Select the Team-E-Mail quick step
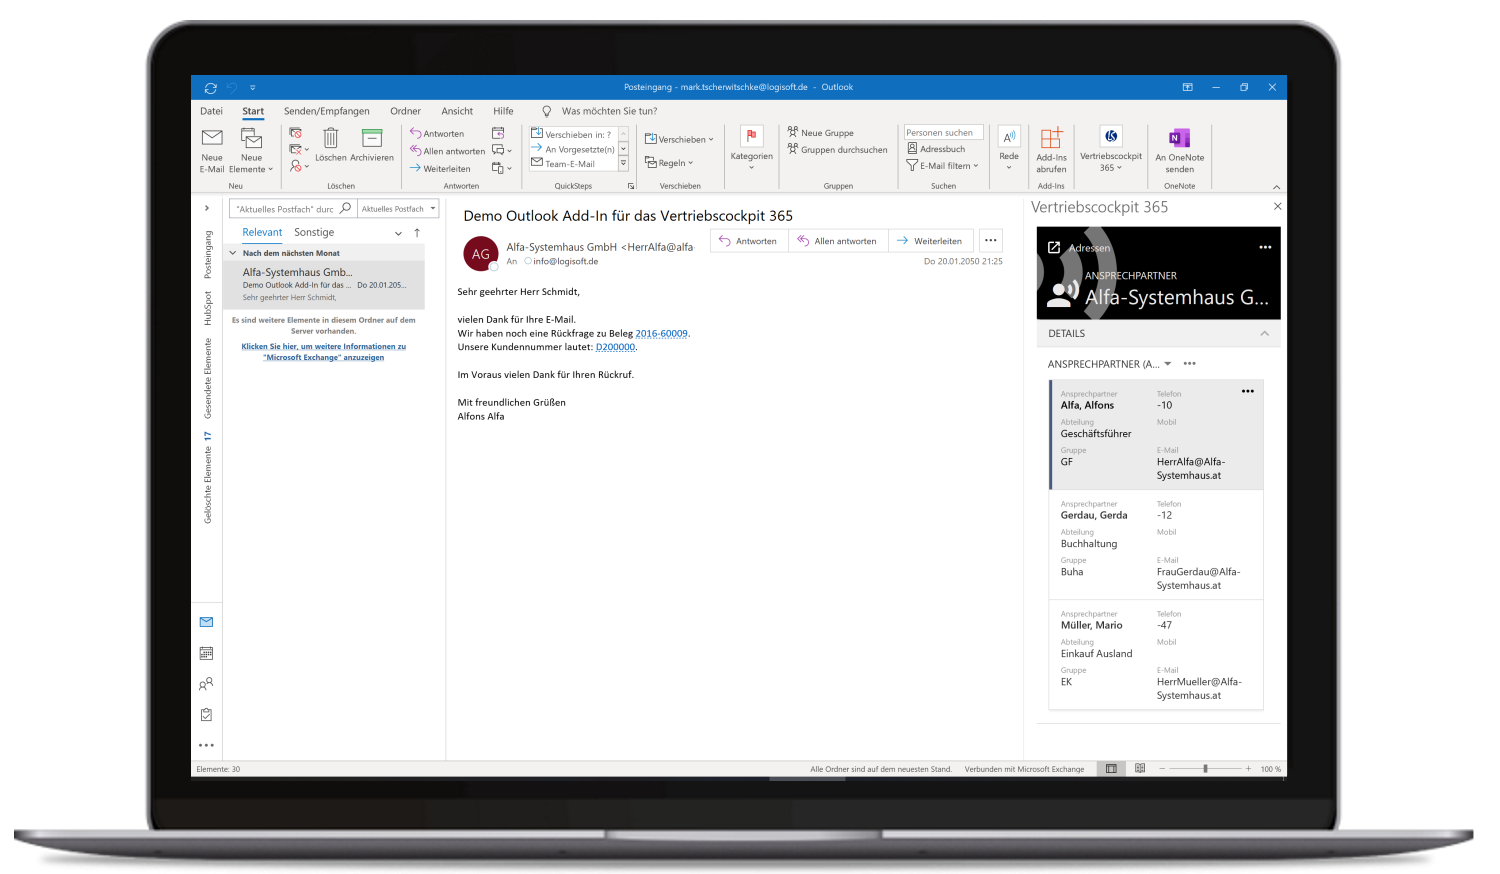This screenshot has height=874, width=1500. click(x=570, y=163)
